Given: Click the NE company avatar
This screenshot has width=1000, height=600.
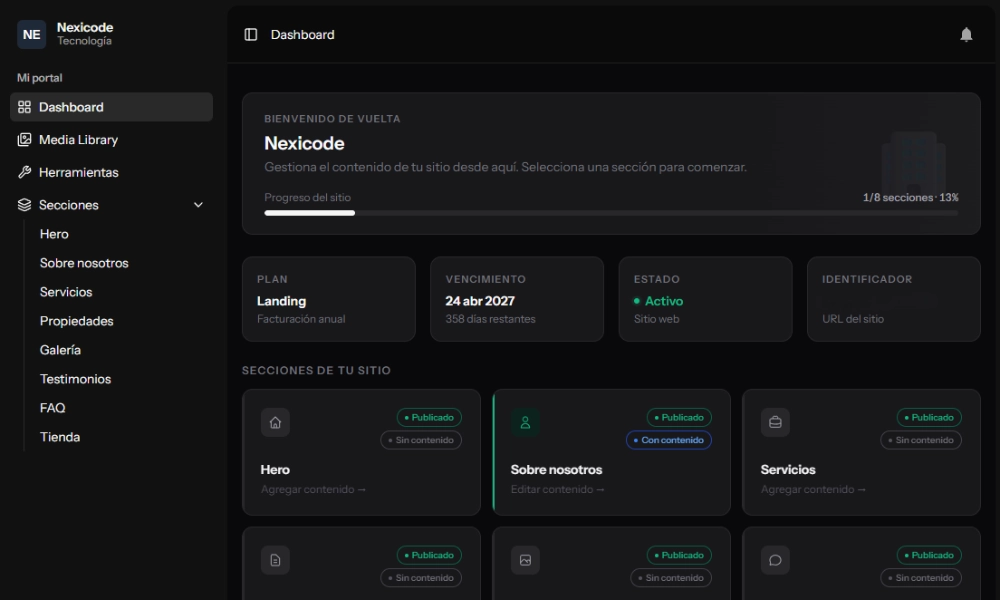Looking at the screenshot, I should (x=31, y=34).
